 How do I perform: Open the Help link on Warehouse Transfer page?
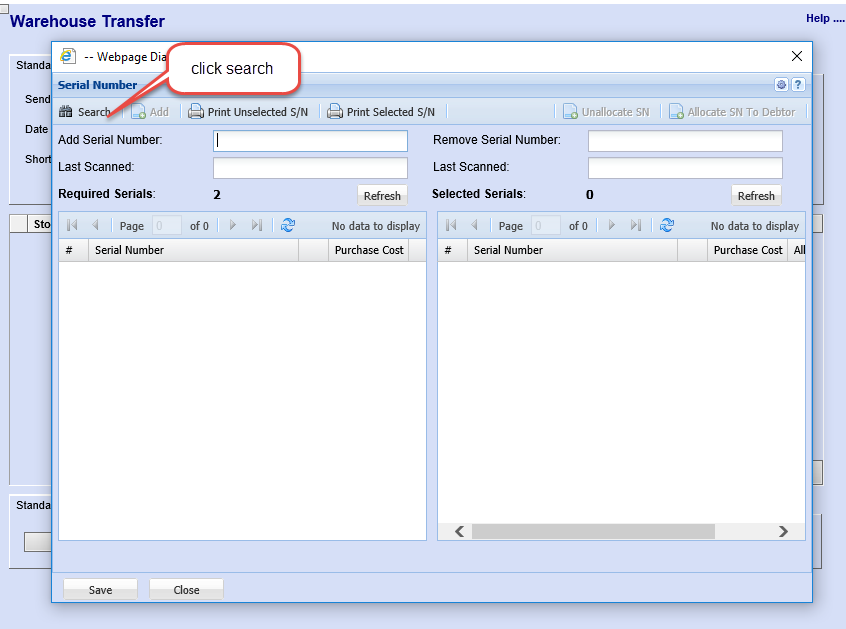(x=824, y=18)
